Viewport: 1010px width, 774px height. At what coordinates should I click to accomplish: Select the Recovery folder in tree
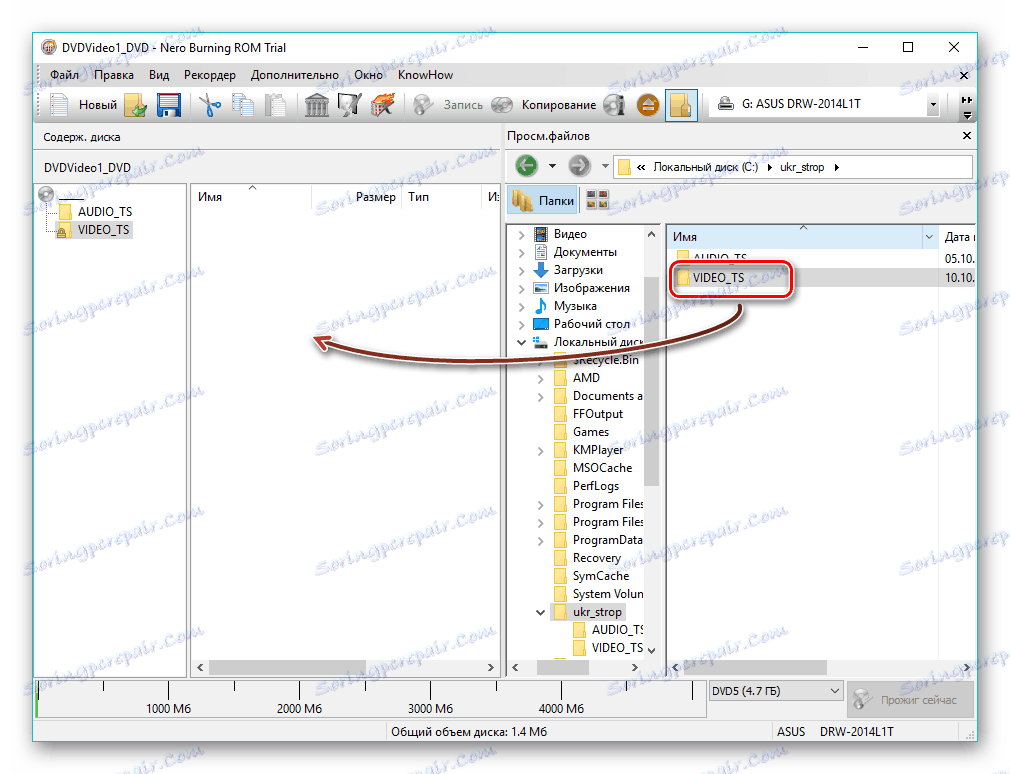(x=596, y=558)
